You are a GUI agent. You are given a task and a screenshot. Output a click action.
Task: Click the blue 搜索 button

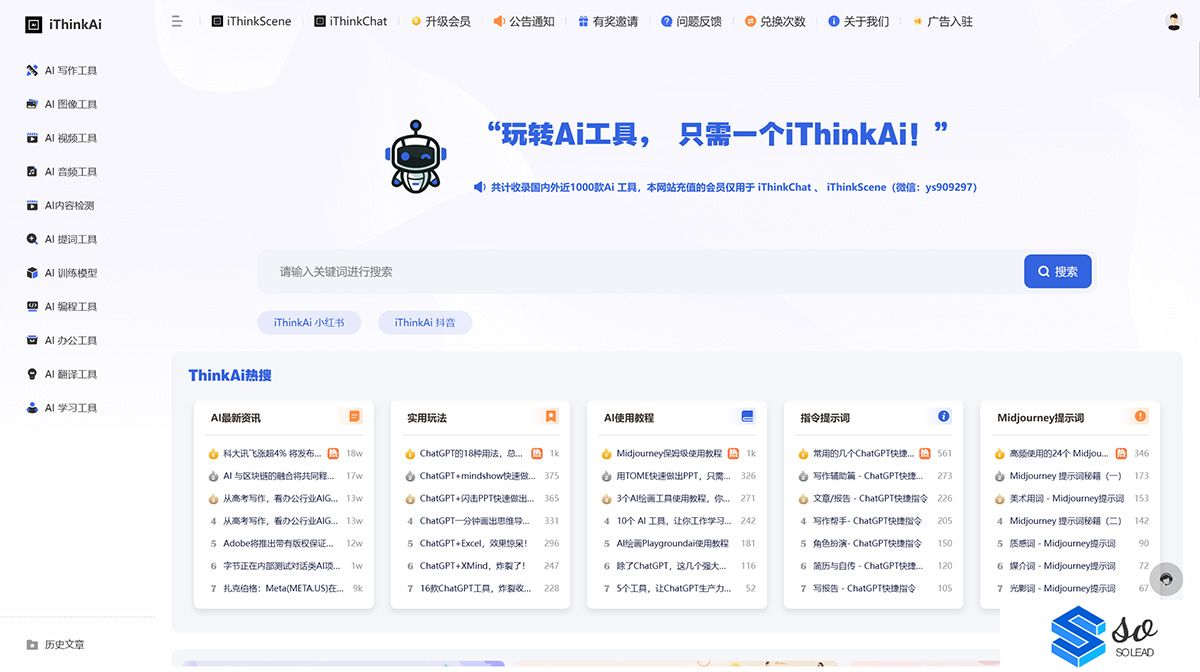[1057, 271]
